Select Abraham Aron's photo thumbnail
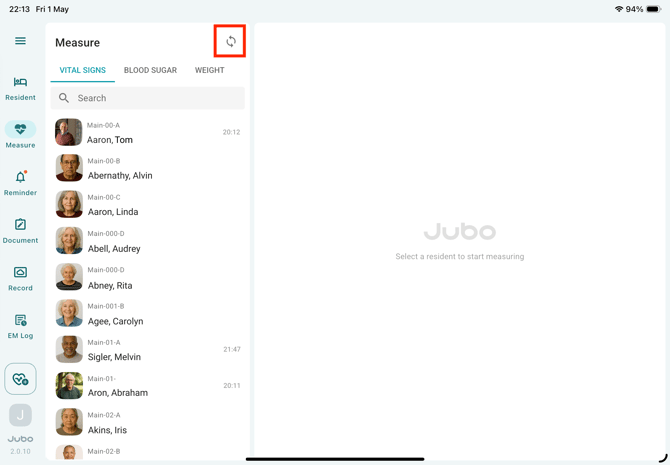This screenshot has height=465, width=670. 69,386
